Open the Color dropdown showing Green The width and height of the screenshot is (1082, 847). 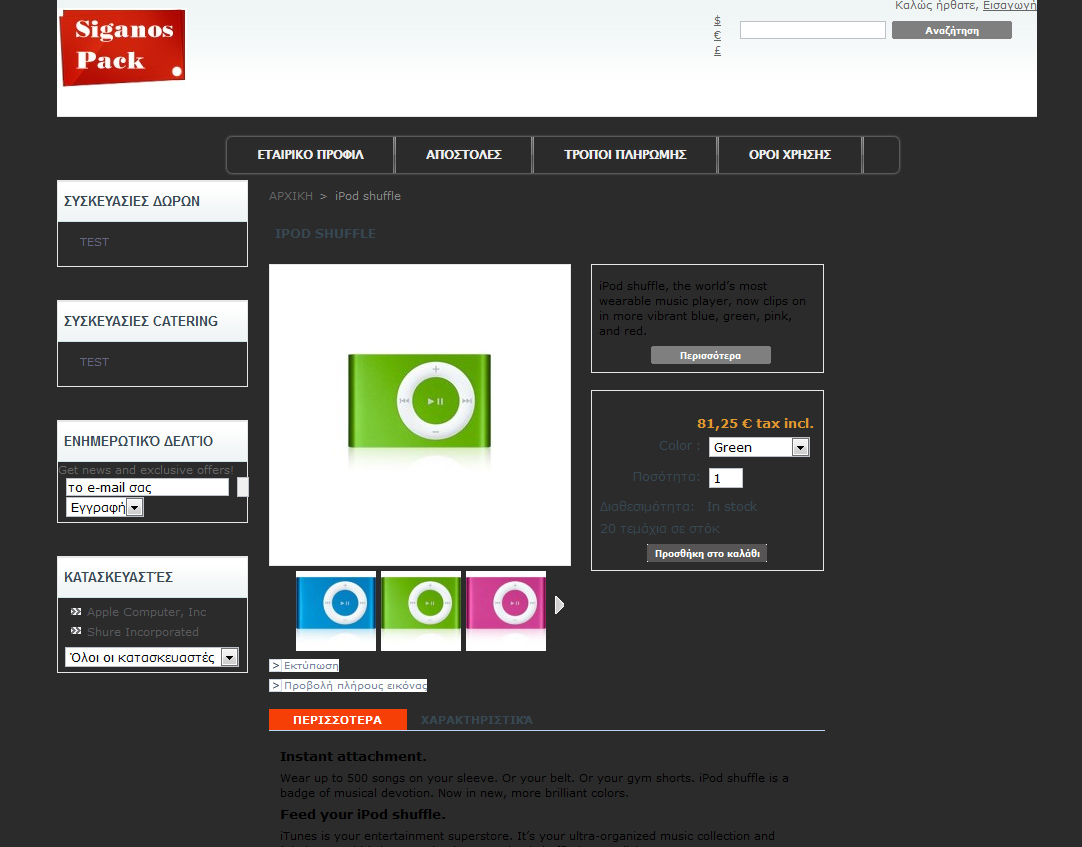[x=759, y=447]
